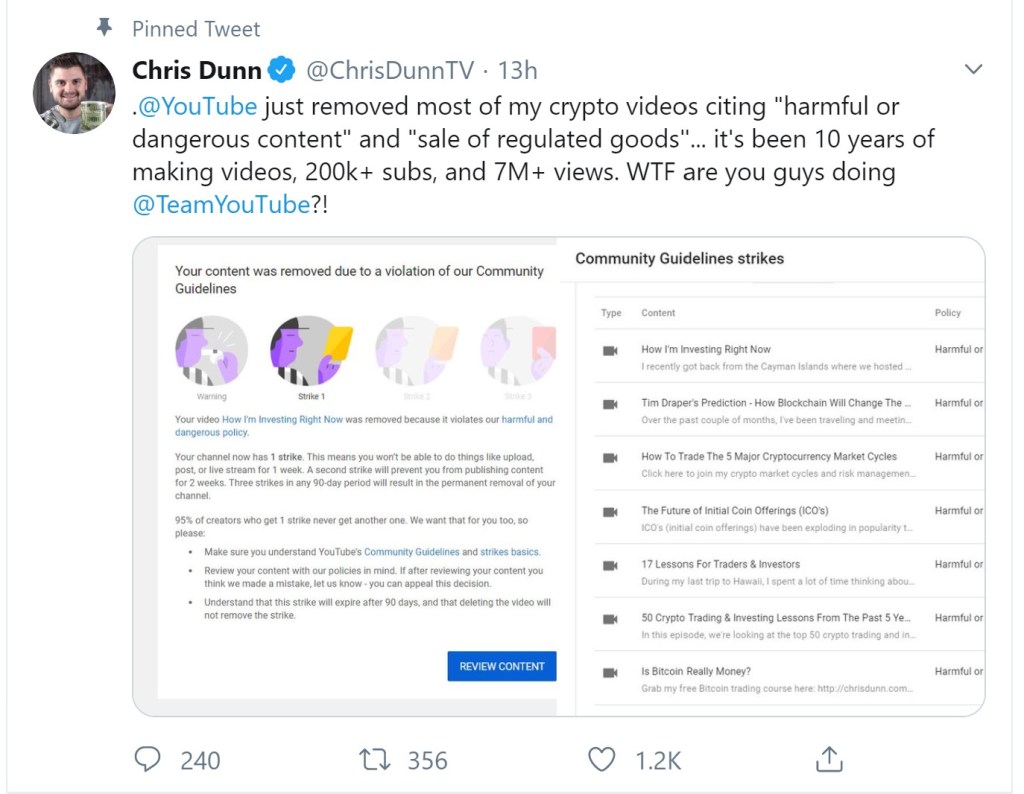
Task: Open the strikes basics link
Action: pos(510,551)
